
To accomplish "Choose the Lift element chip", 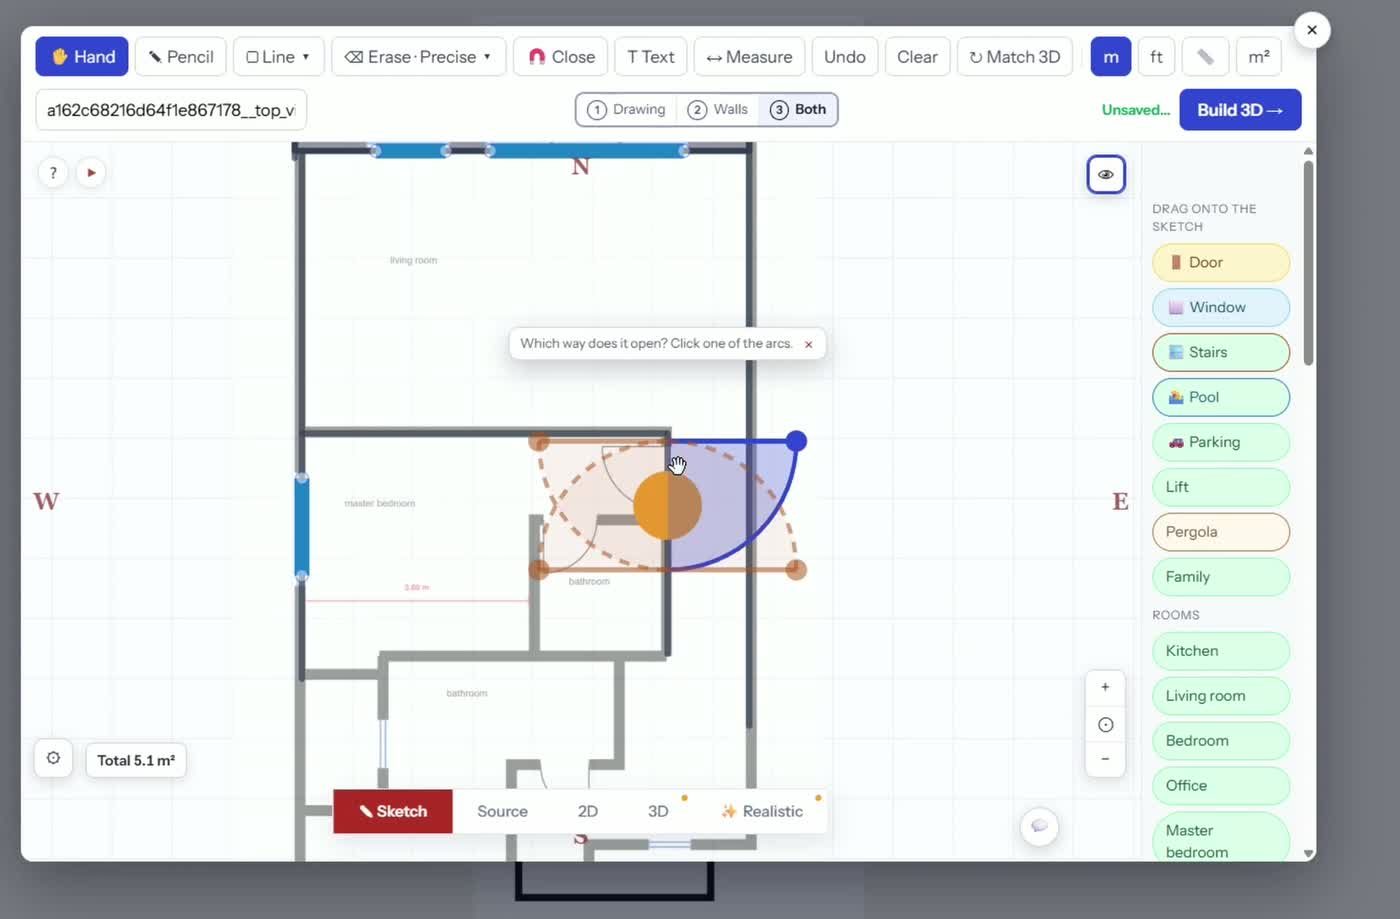I will (1221, 487).
